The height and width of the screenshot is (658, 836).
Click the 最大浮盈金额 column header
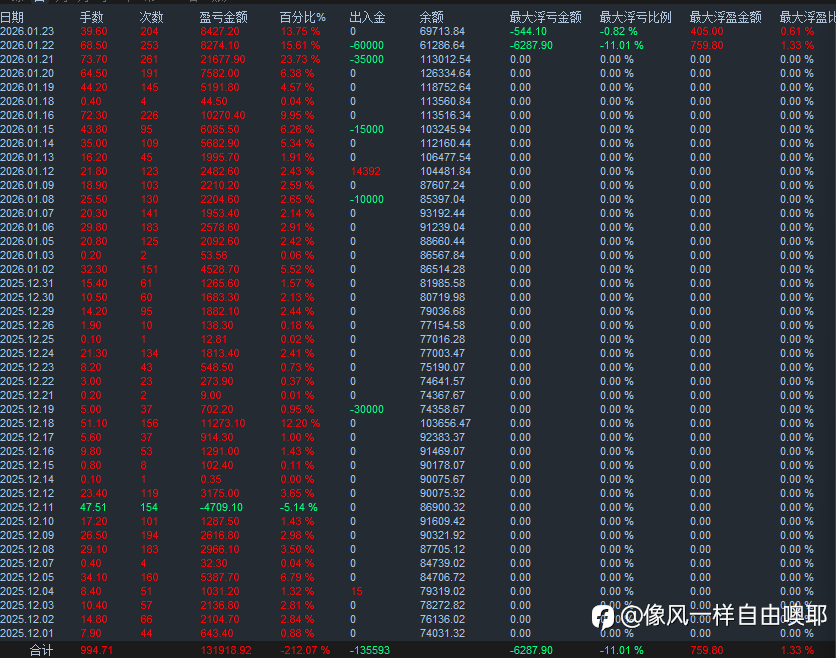coord(726,18)
